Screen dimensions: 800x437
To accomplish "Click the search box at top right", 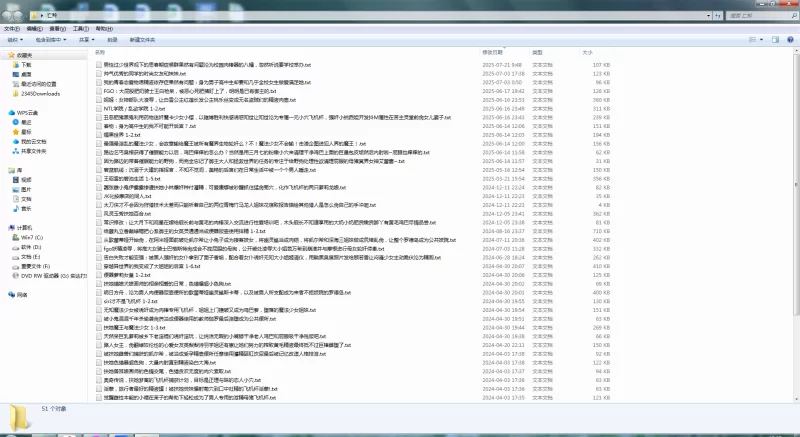I will point(762,16).
